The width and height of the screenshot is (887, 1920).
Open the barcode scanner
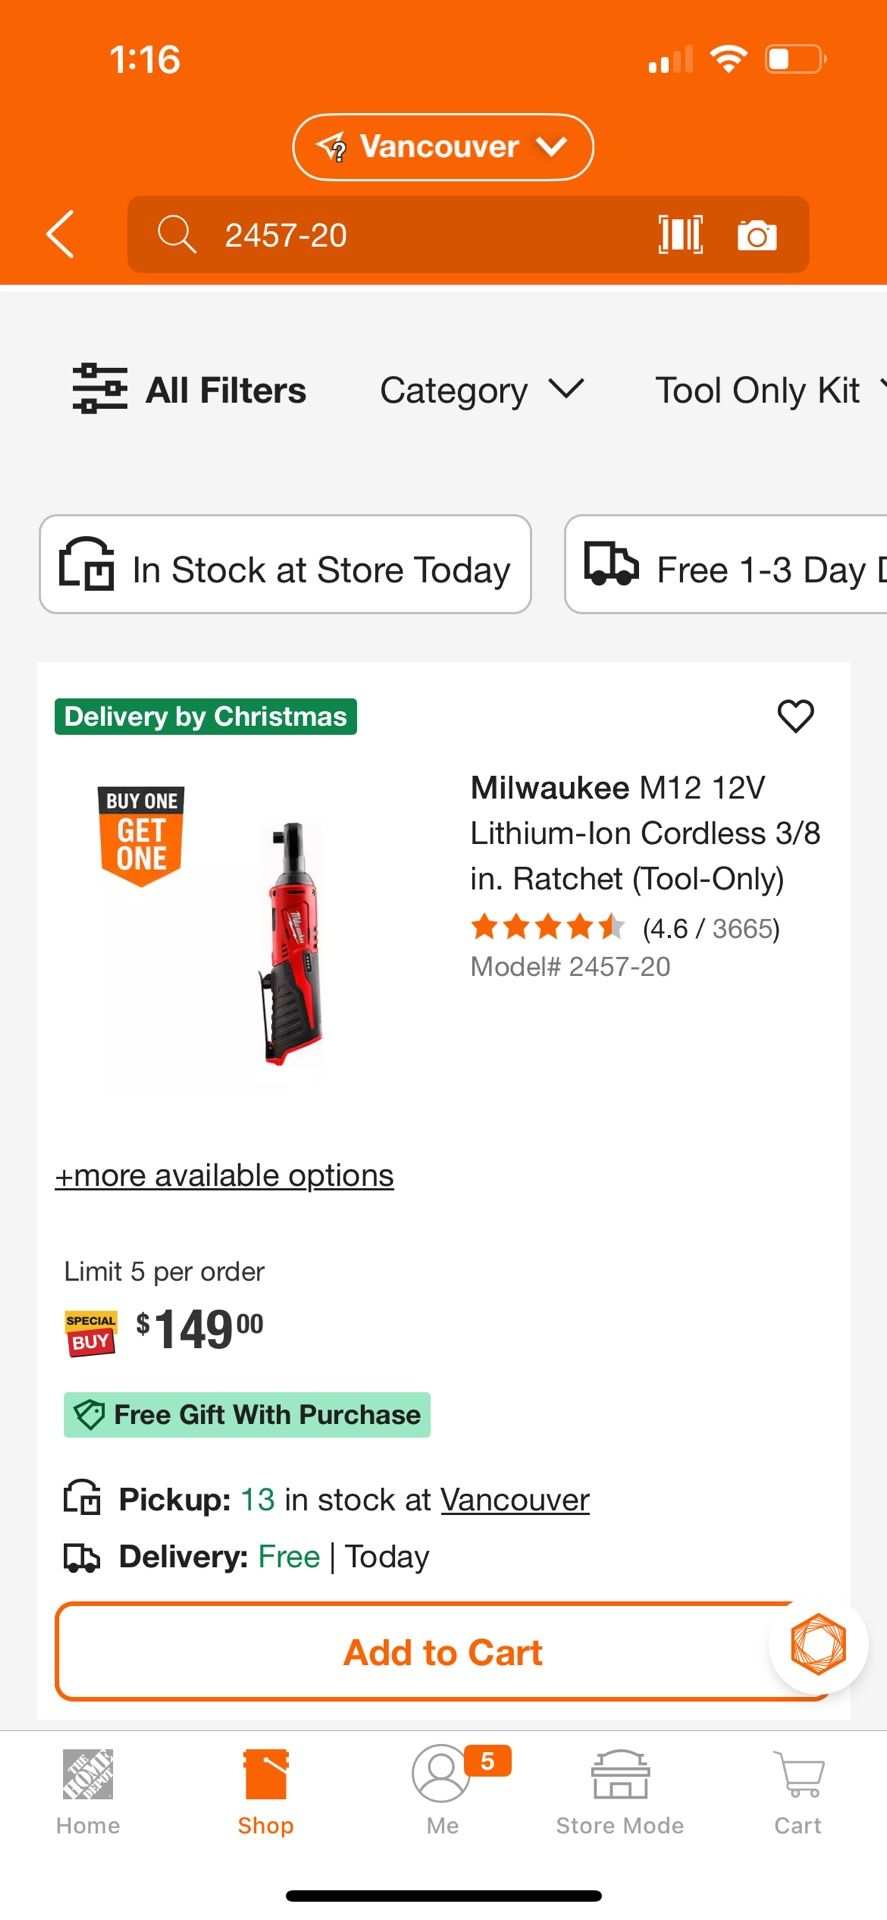pos(681,234)
